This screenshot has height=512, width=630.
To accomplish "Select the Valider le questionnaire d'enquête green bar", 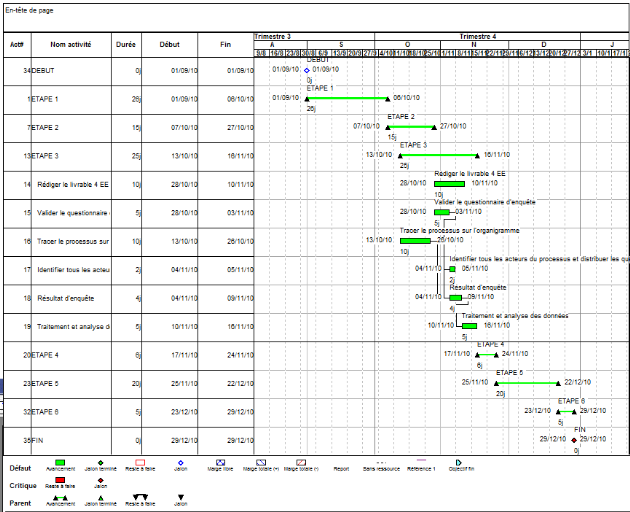I will (x=442, y=212).
